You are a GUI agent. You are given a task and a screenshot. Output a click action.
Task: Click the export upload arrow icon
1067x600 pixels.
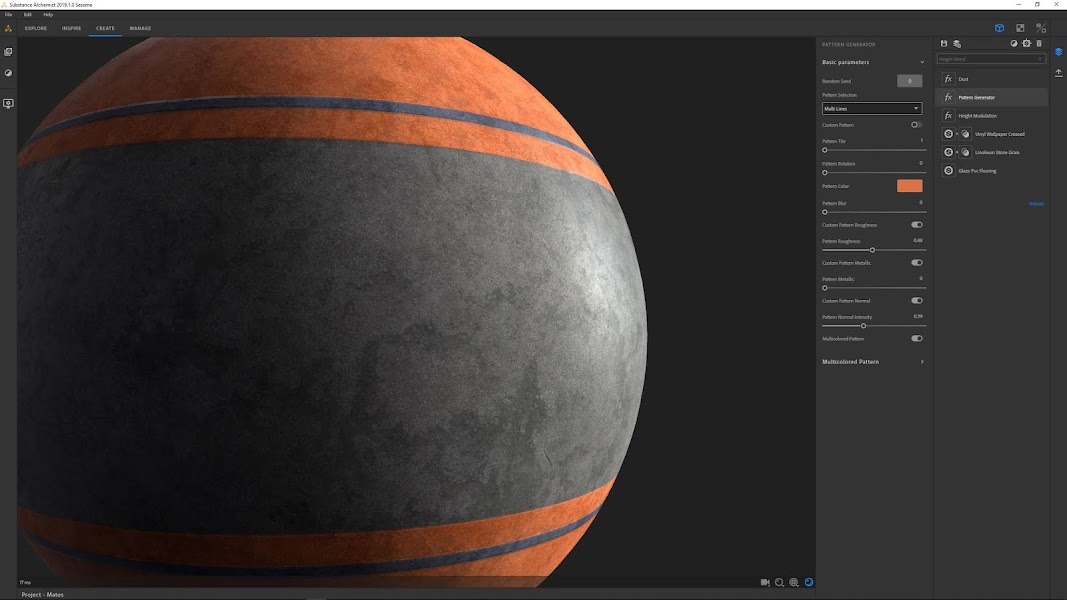tap(1058, 73)
